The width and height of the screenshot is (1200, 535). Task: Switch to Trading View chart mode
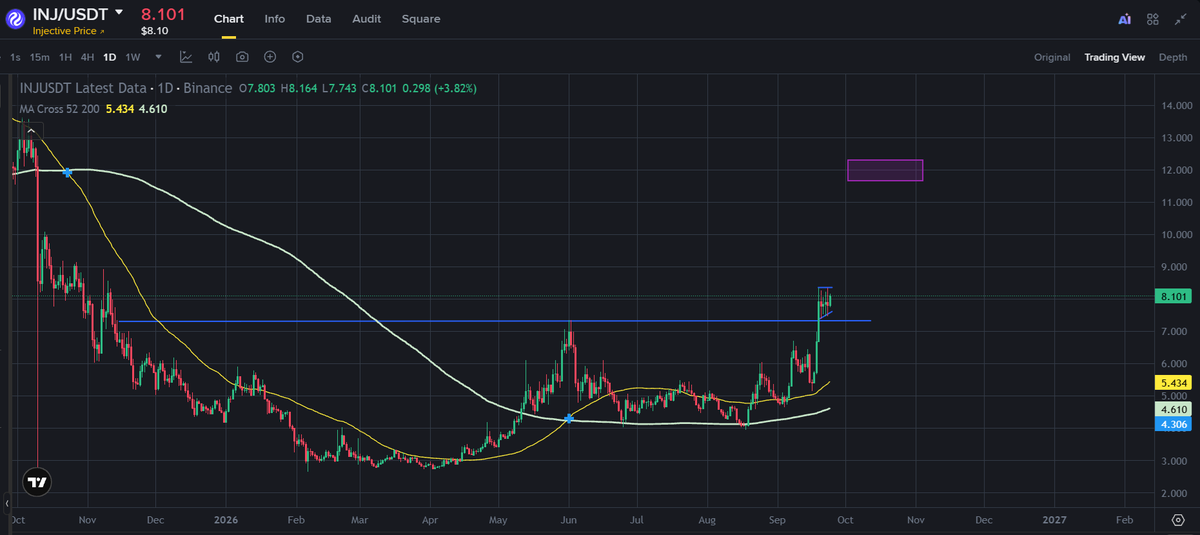point(1115,57)
